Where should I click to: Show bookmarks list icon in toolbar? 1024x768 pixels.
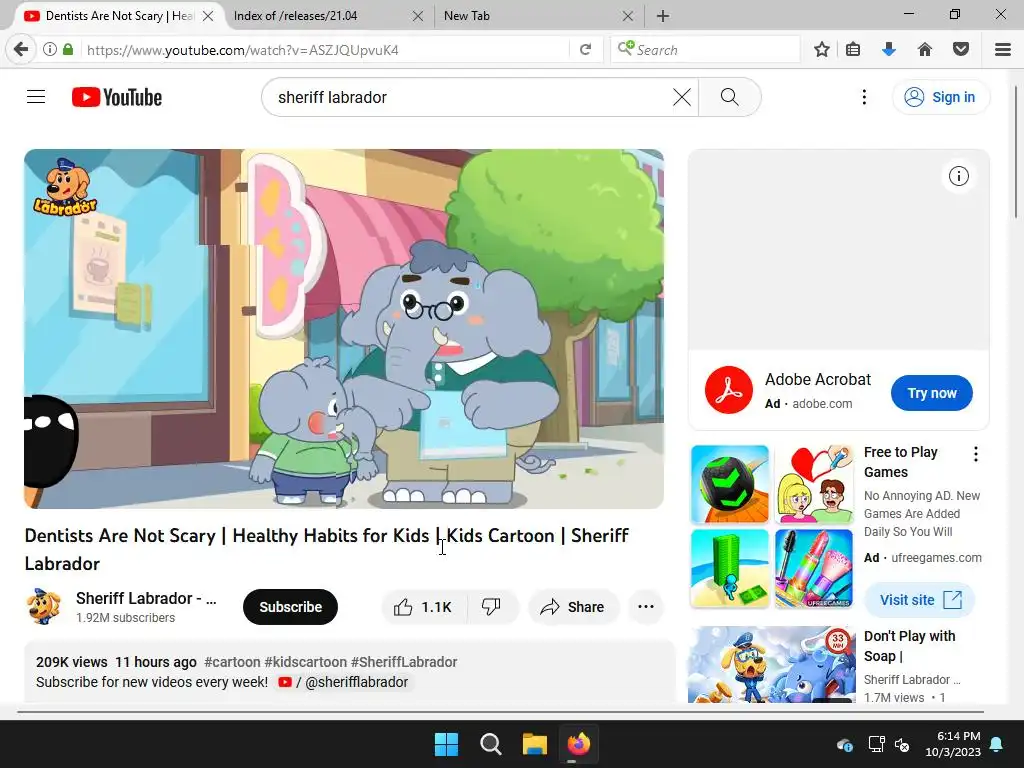click(x=853, y=50)
